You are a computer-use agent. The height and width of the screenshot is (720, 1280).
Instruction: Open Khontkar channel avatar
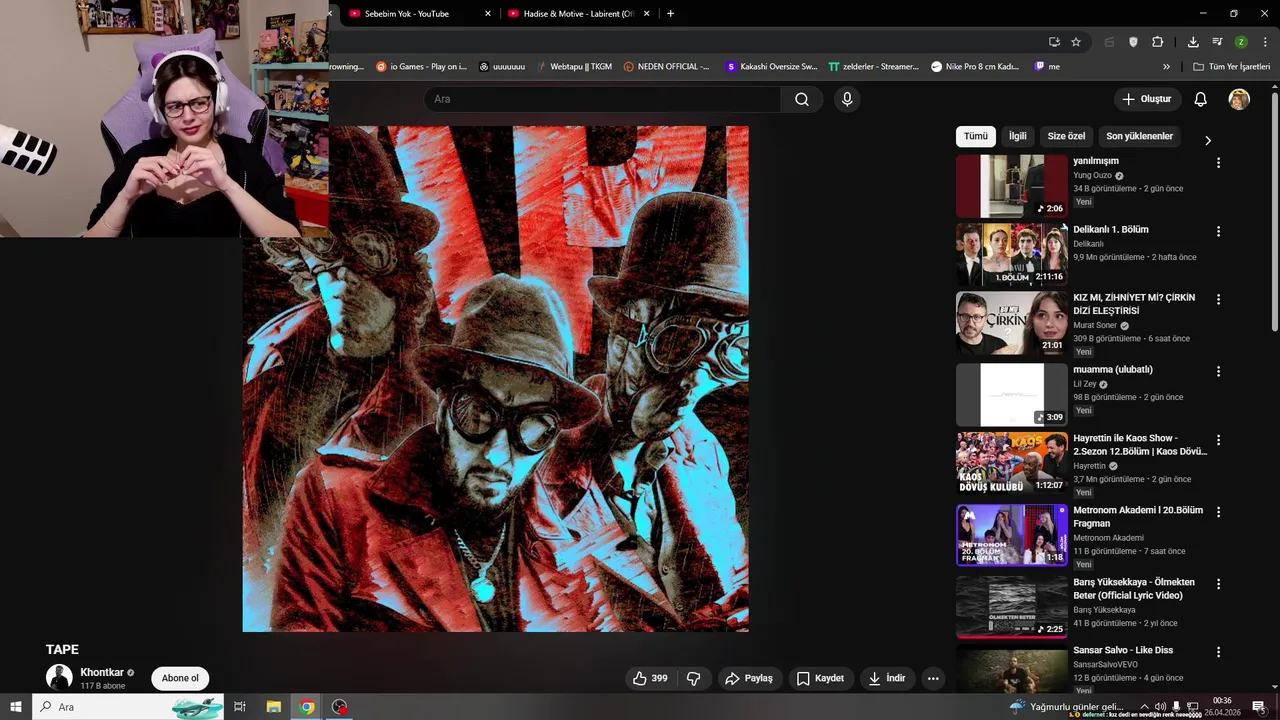(59, 677)
